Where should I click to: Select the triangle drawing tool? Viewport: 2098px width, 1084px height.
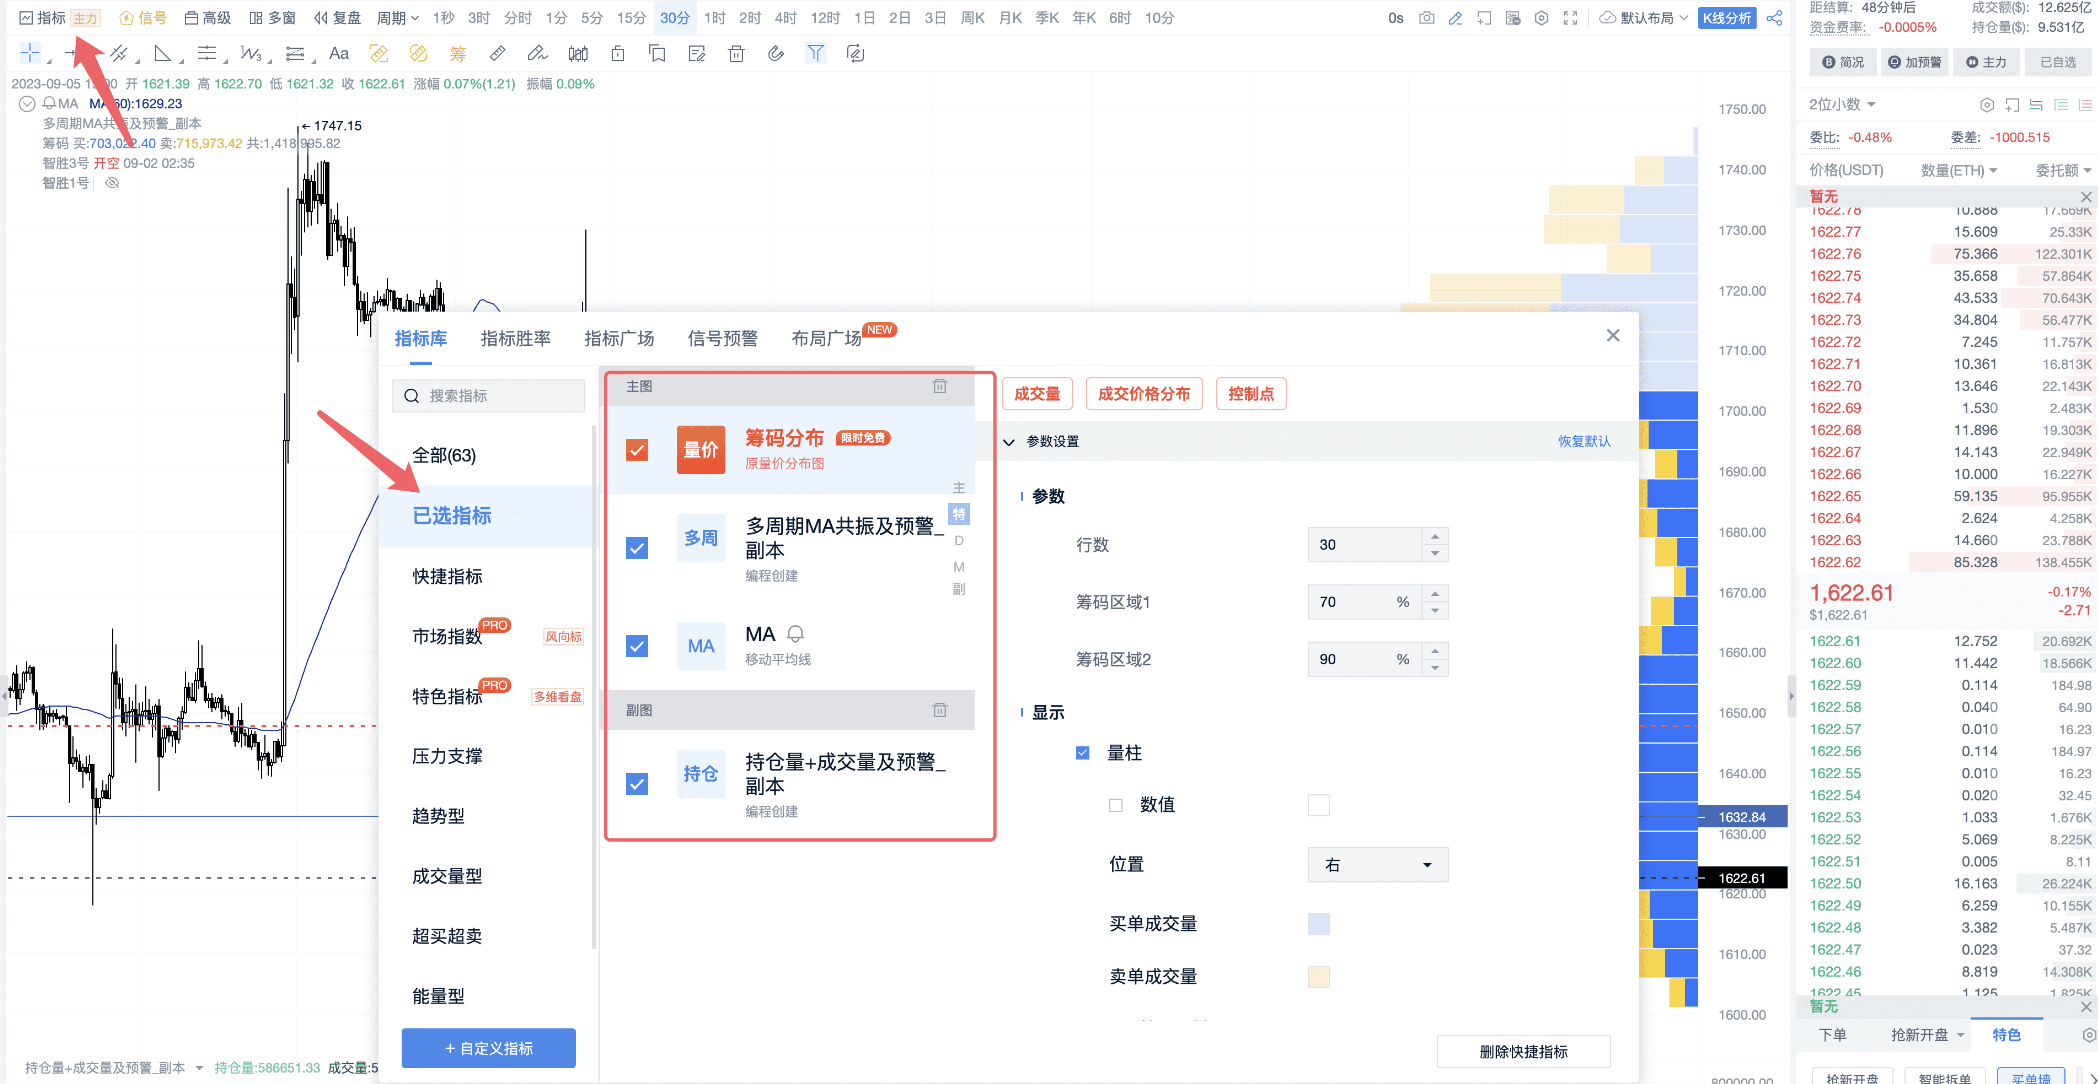[x=162, y=54]
